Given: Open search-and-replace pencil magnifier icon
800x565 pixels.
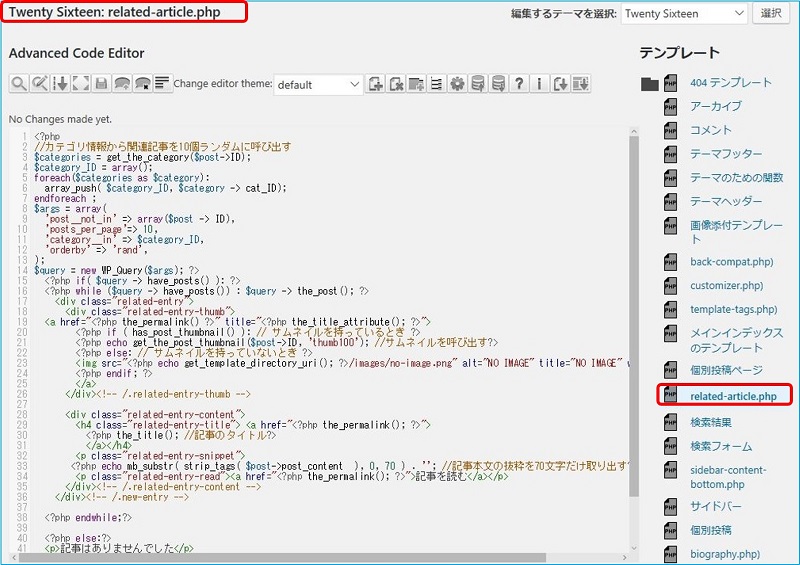Looking at the screenshot, I should pyautogui.click(x=39, y=83).
